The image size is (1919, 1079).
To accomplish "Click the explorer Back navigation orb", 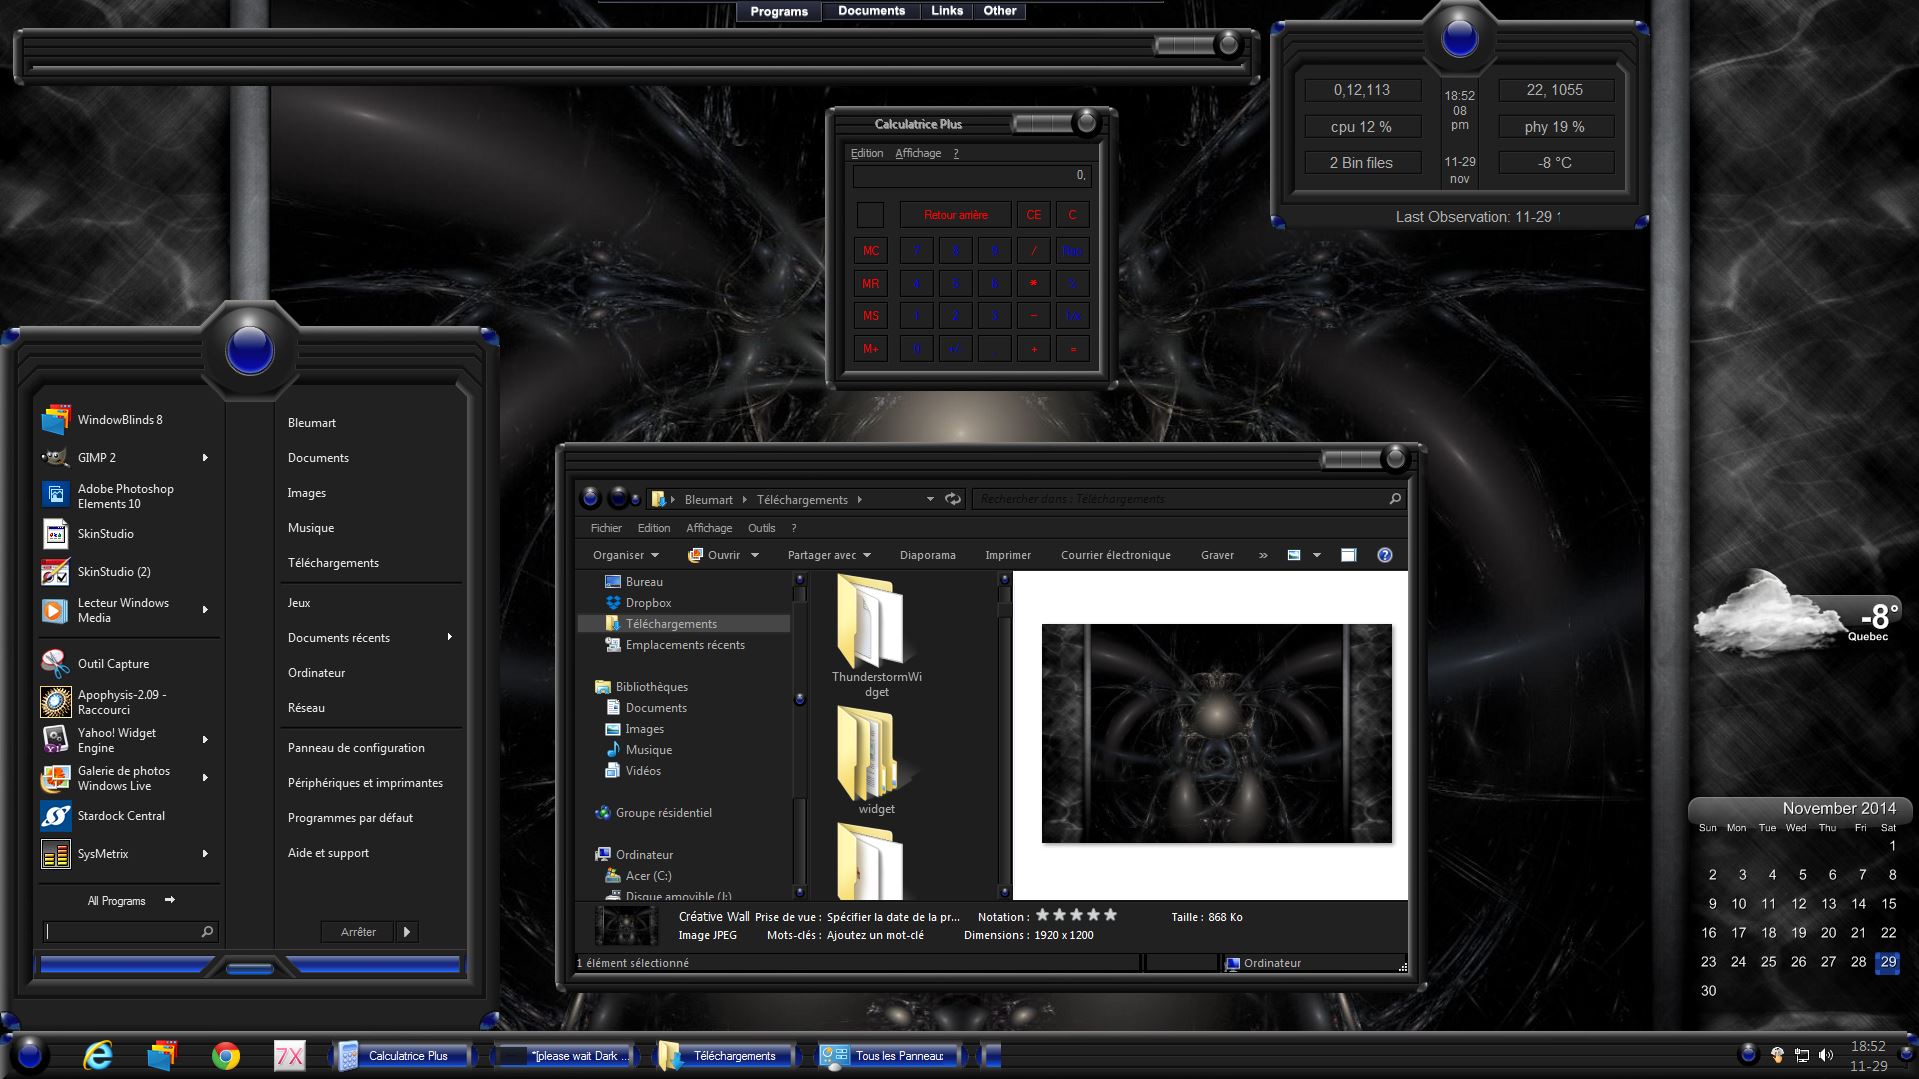I will point(590,498).
